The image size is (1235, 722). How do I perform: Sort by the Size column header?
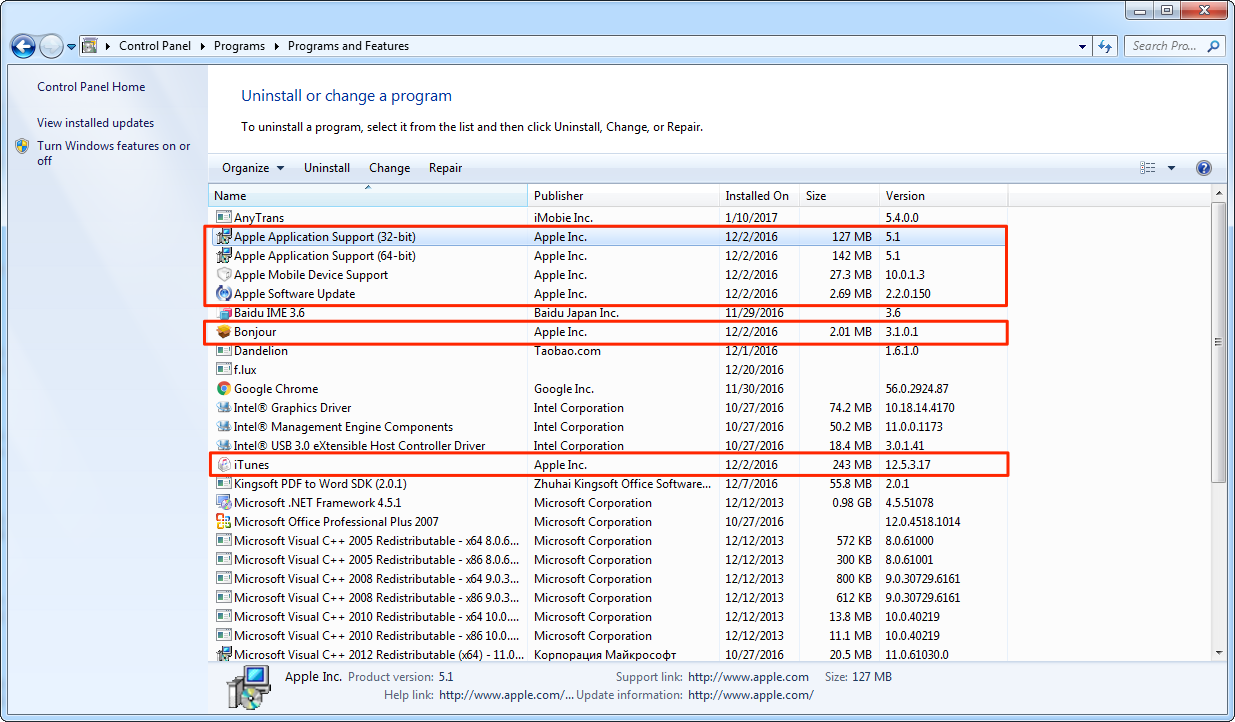pyautogui.click(x=839, y=196)
